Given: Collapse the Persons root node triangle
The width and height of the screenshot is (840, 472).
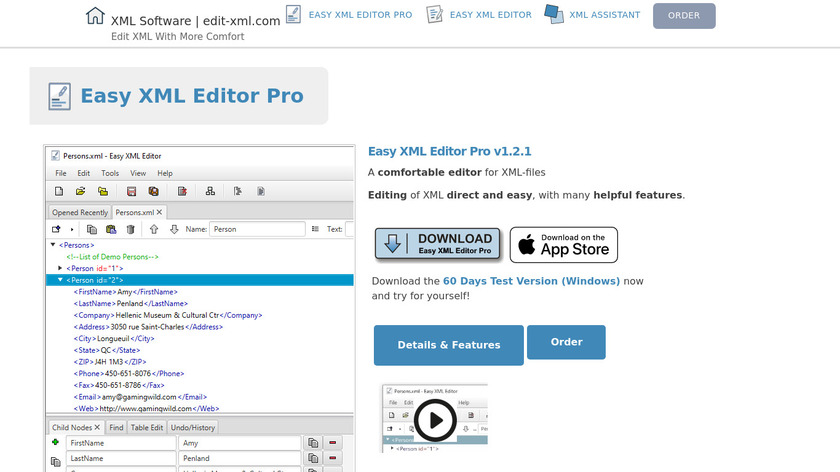Looking at the screenshot, I should [x=53, y=245].
